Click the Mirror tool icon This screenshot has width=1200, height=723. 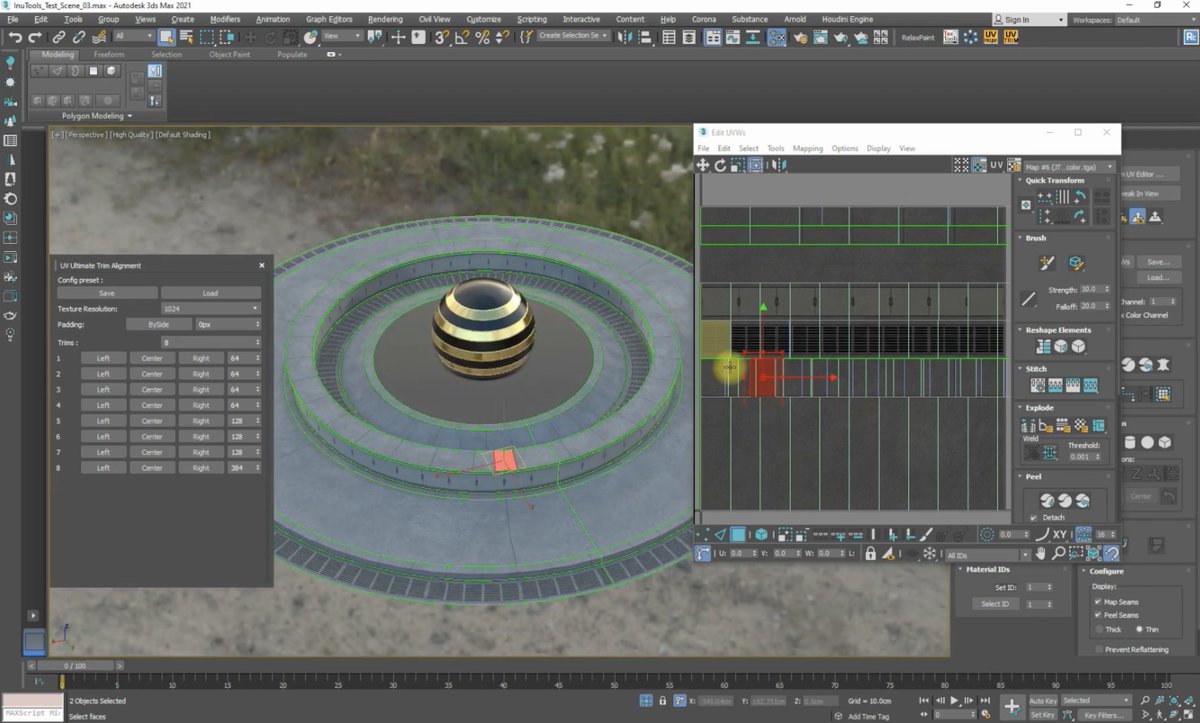[626, 37]
